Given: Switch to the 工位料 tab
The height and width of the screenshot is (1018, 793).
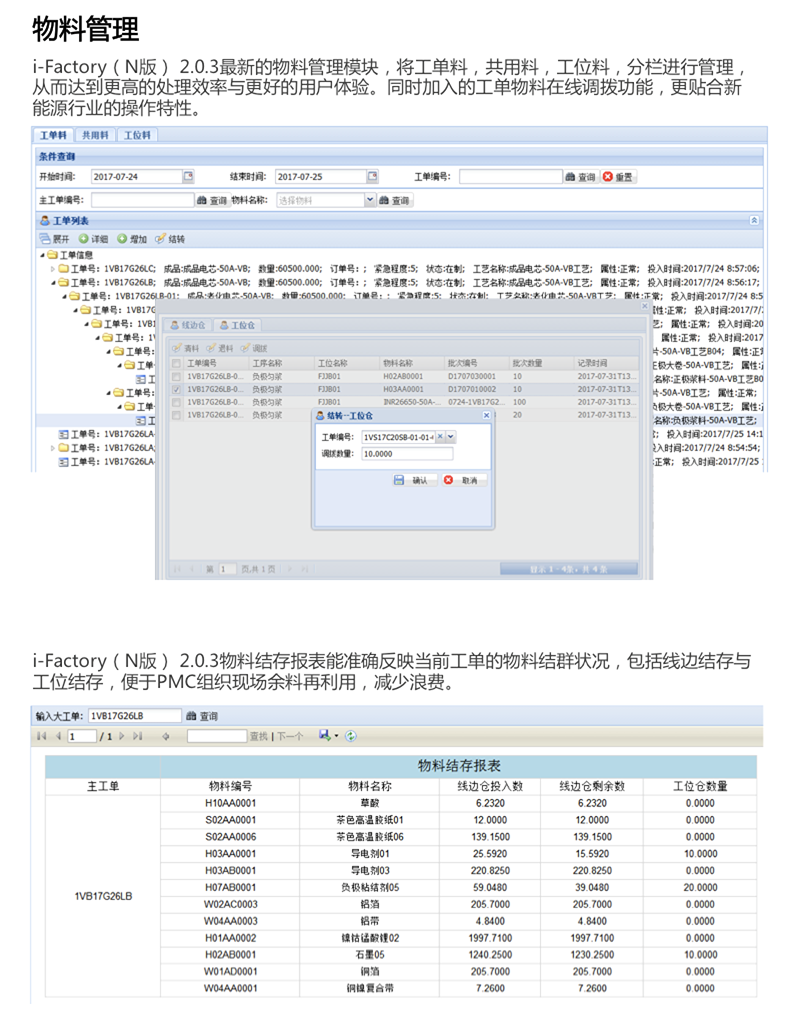Looking at the screenshot, I should click(137, 135).
